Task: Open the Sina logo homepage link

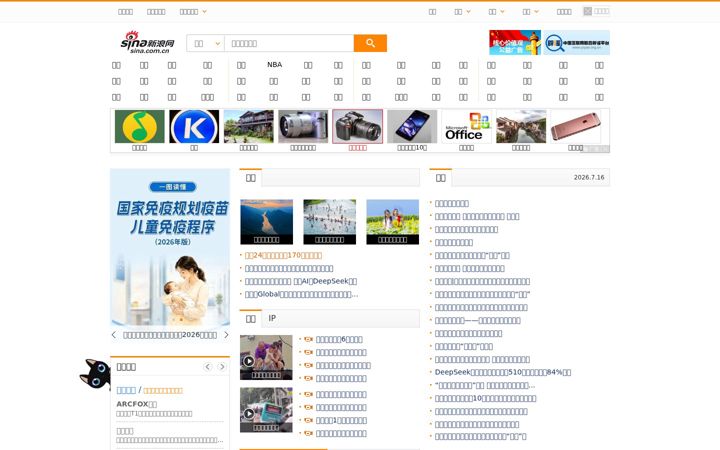Action: 148,43
